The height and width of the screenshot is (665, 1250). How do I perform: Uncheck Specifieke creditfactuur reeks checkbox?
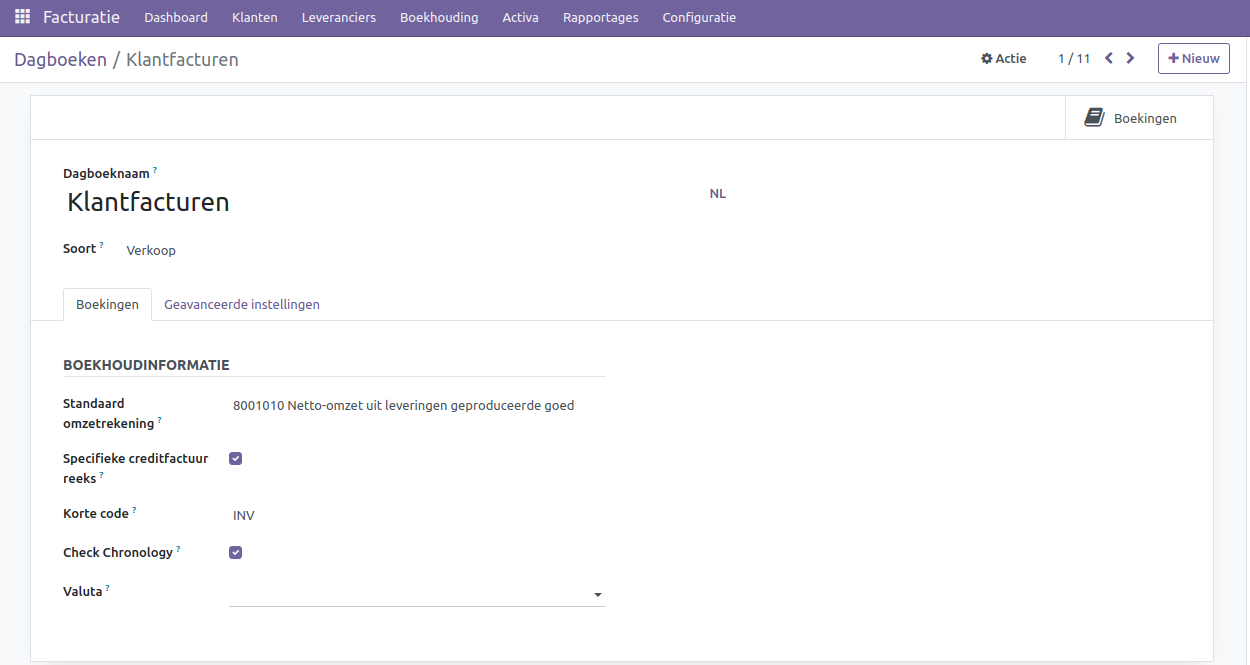pos(236,459)
